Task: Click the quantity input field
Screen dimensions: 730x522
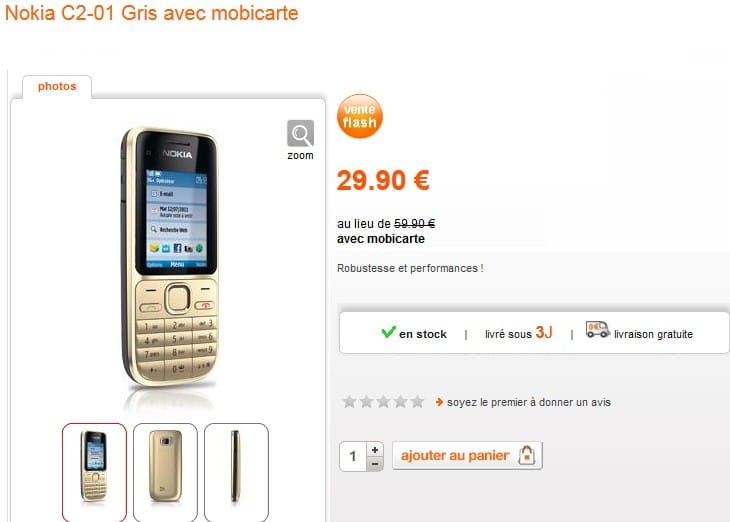Action: coord(353,456)
